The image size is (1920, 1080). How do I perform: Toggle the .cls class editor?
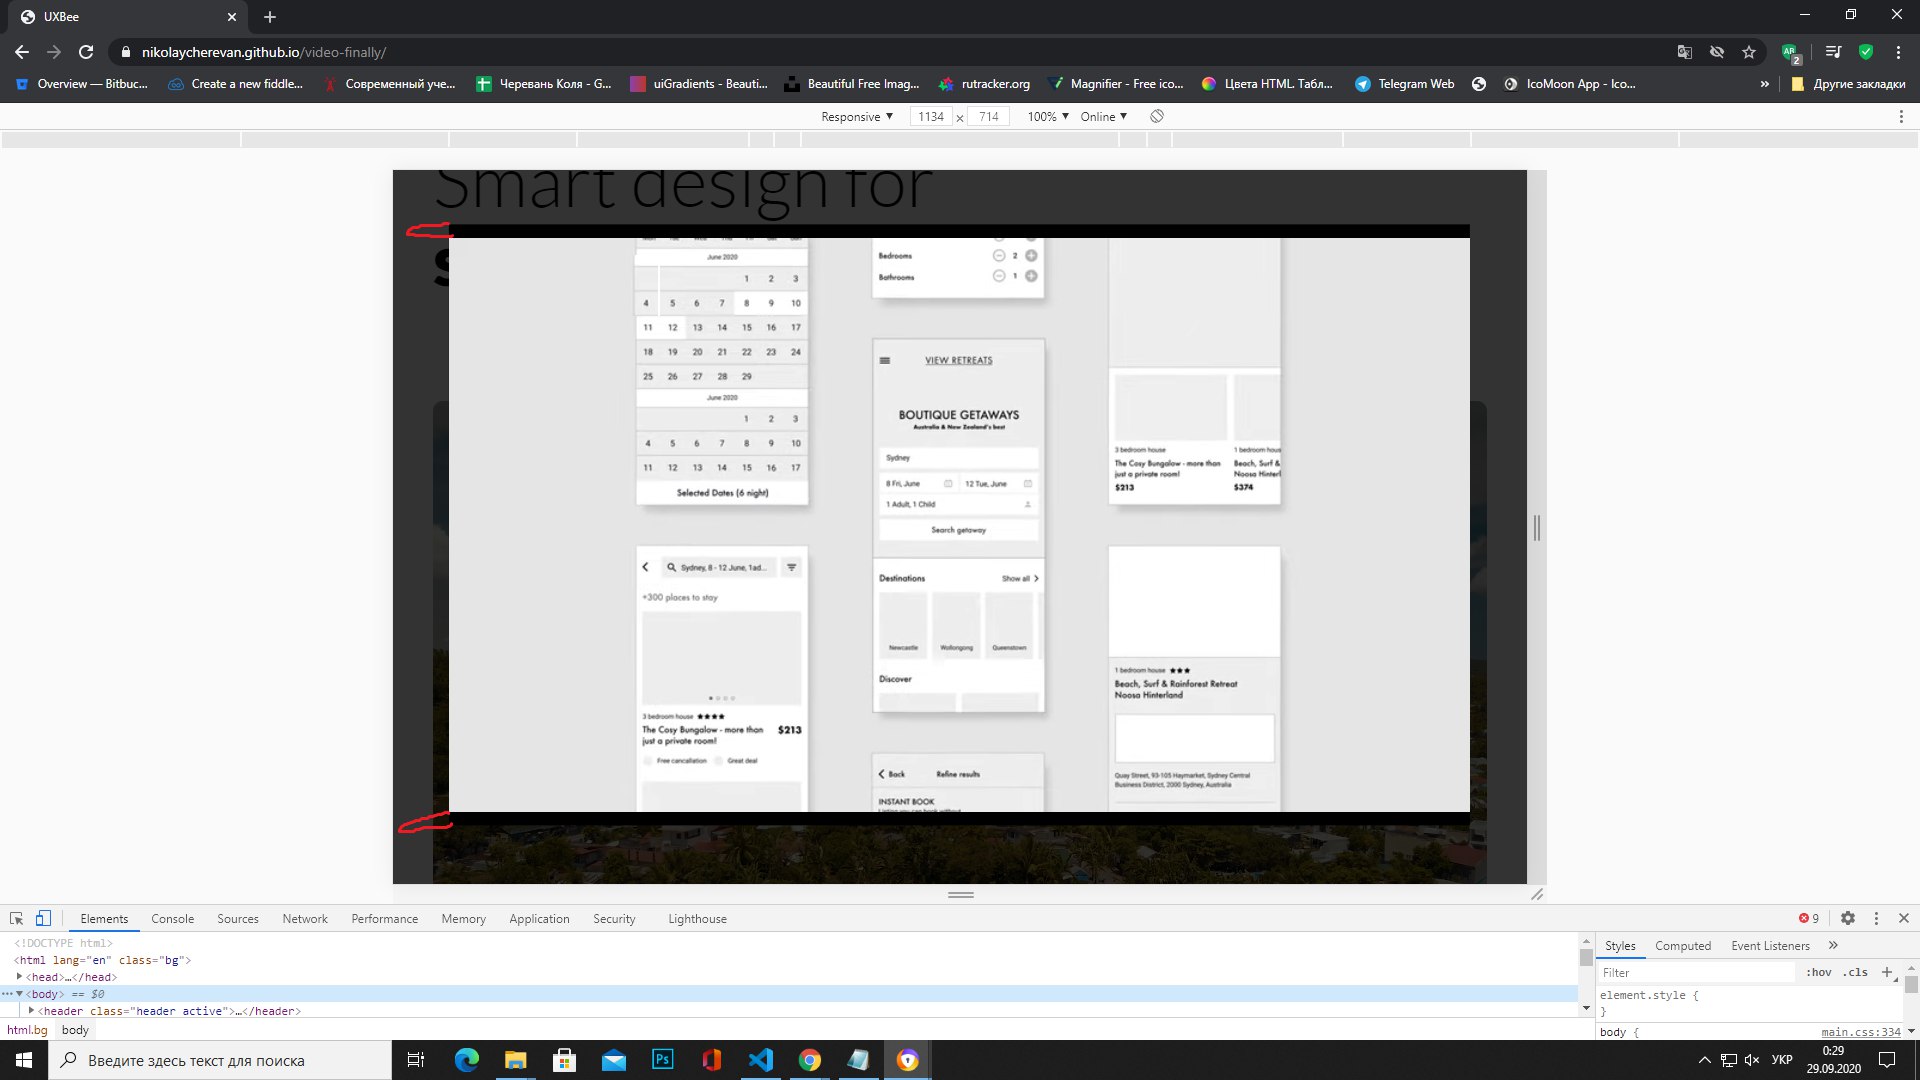click(x=1856, y=973)
